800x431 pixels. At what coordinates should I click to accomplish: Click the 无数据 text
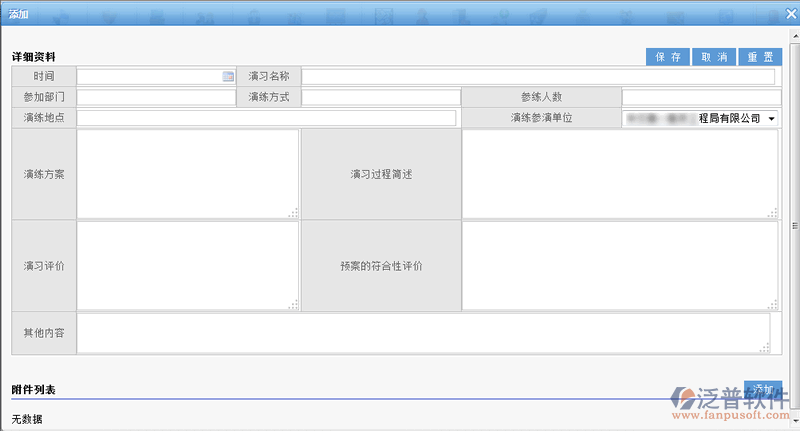click(27, 419)
